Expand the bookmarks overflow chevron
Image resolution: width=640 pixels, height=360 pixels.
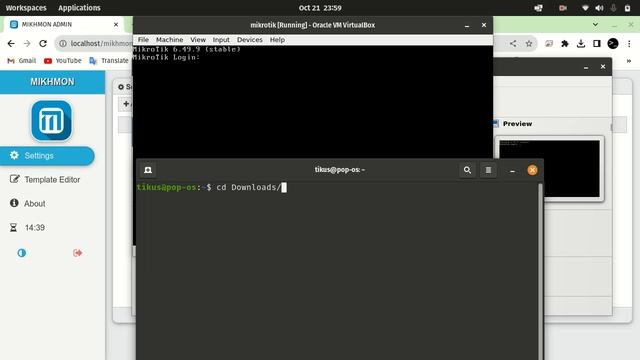(629, 61)
